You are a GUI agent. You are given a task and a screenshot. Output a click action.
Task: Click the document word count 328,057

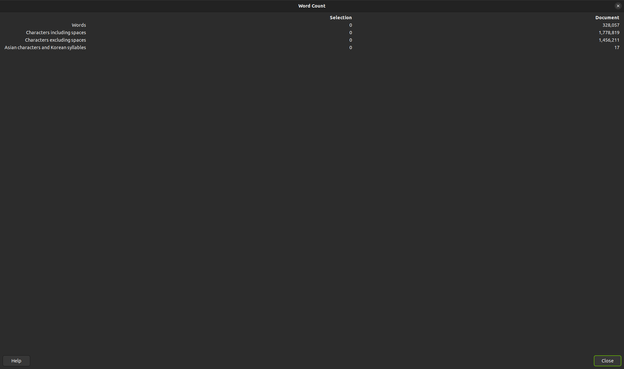[611, 25]
